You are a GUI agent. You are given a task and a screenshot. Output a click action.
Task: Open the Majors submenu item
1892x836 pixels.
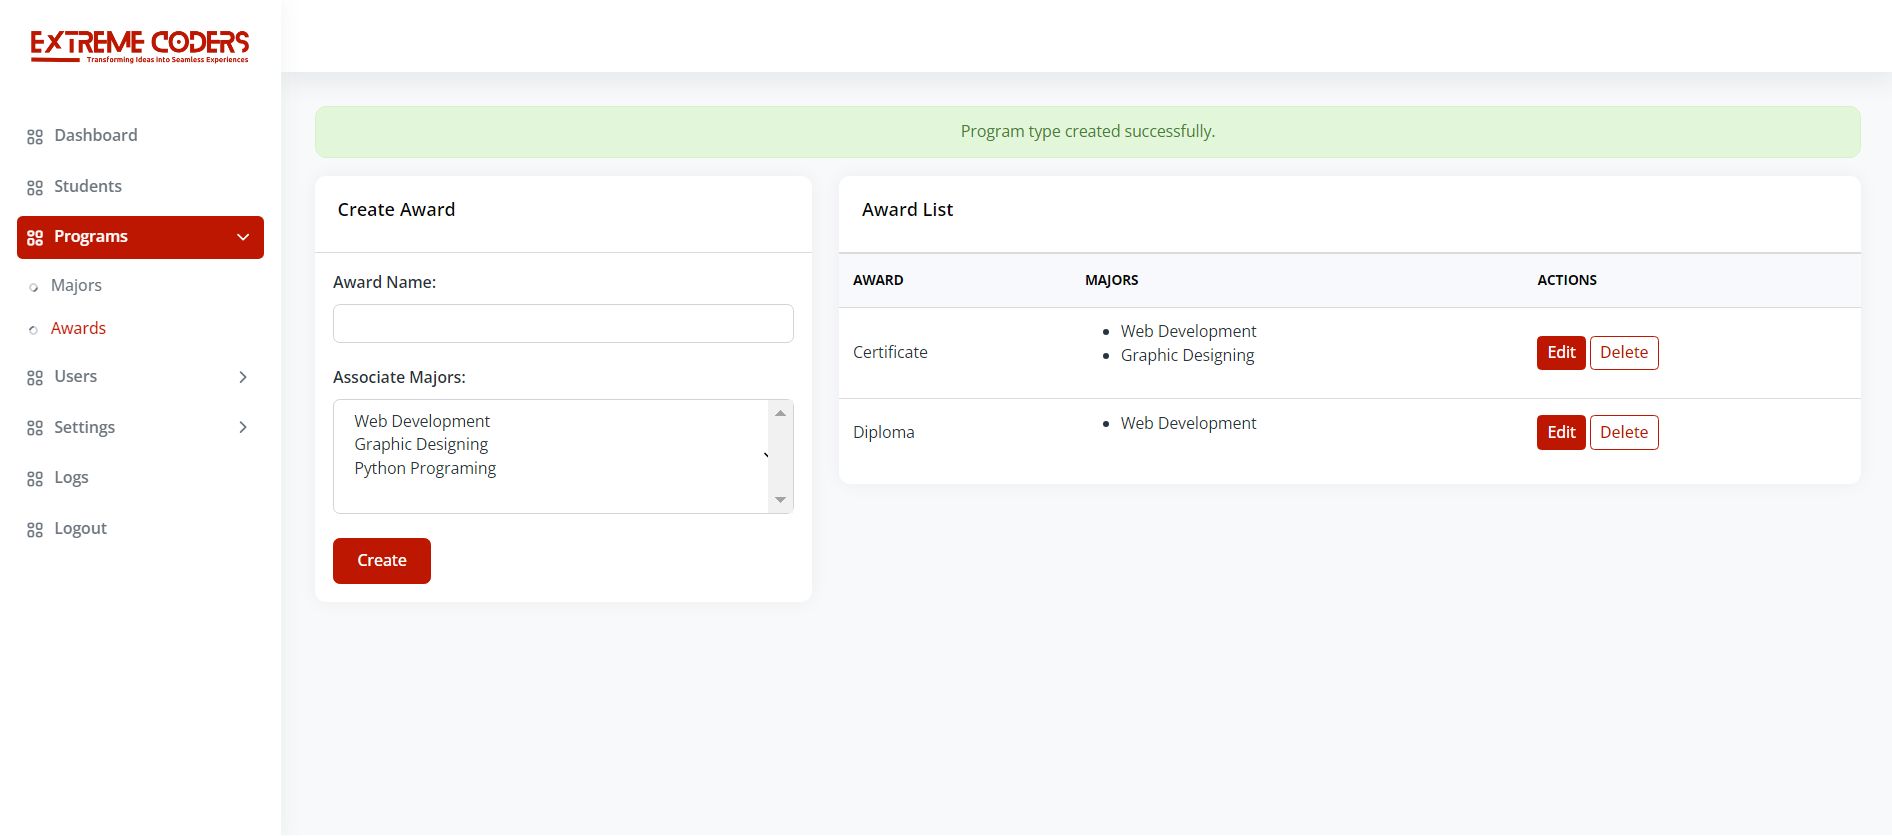pyautogui.click(x=76, y=285)
